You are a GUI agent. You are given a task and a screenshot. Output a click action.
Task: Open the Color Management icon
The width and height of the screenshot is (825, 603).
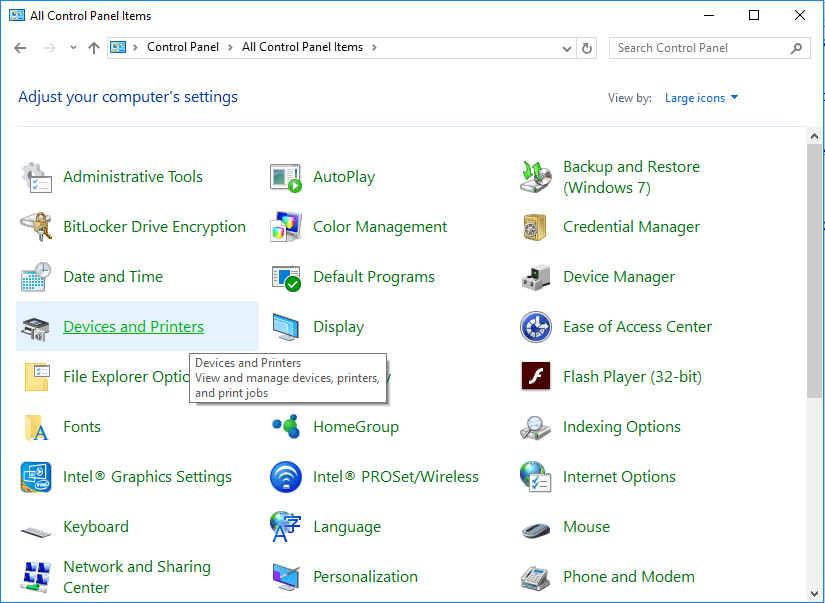point(286,227)
